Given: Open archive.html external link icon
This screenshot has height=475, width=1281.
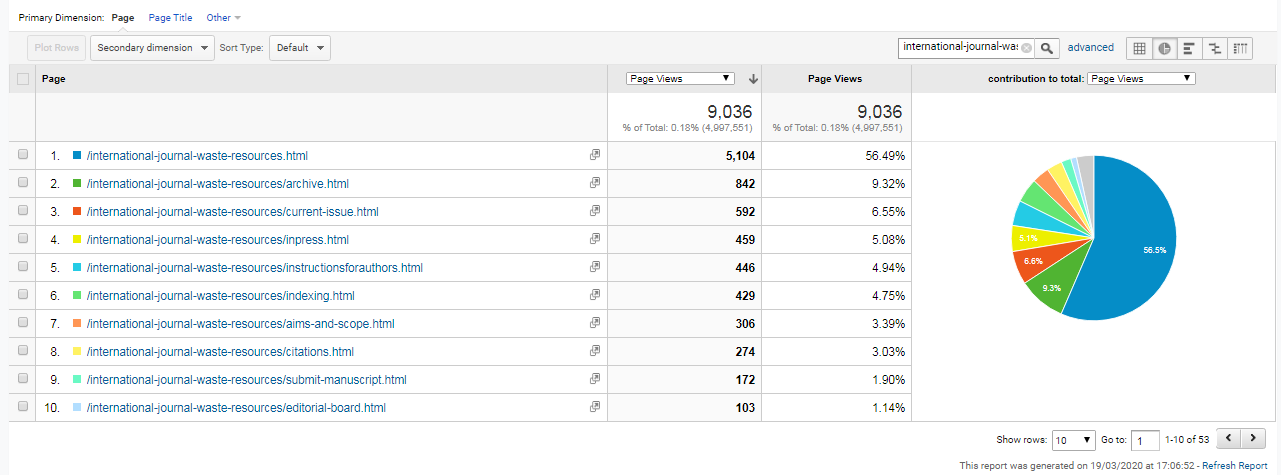Looking at the screenshot, I should [595, 183].
